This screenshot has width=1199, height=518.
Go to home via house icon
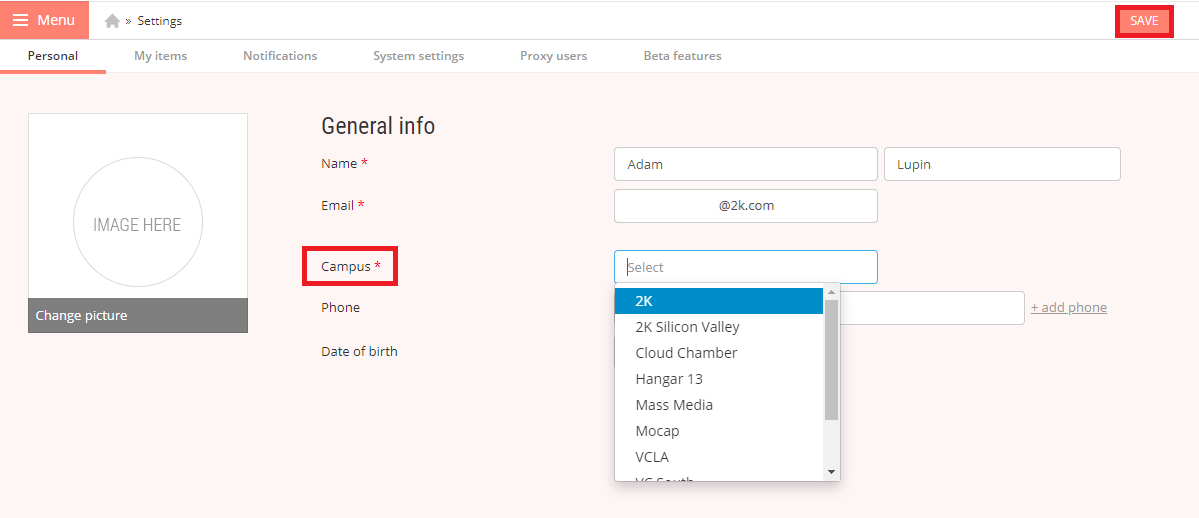pyautogui.click(x=112, y=21)
